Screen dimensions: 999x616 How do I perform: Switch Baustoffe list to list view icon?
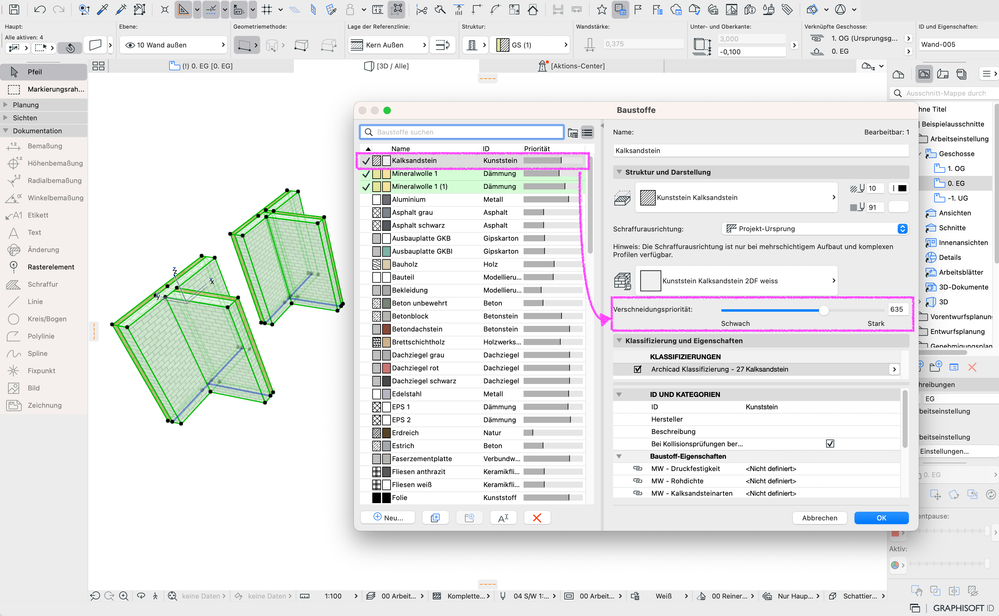[x=588, y=132]
